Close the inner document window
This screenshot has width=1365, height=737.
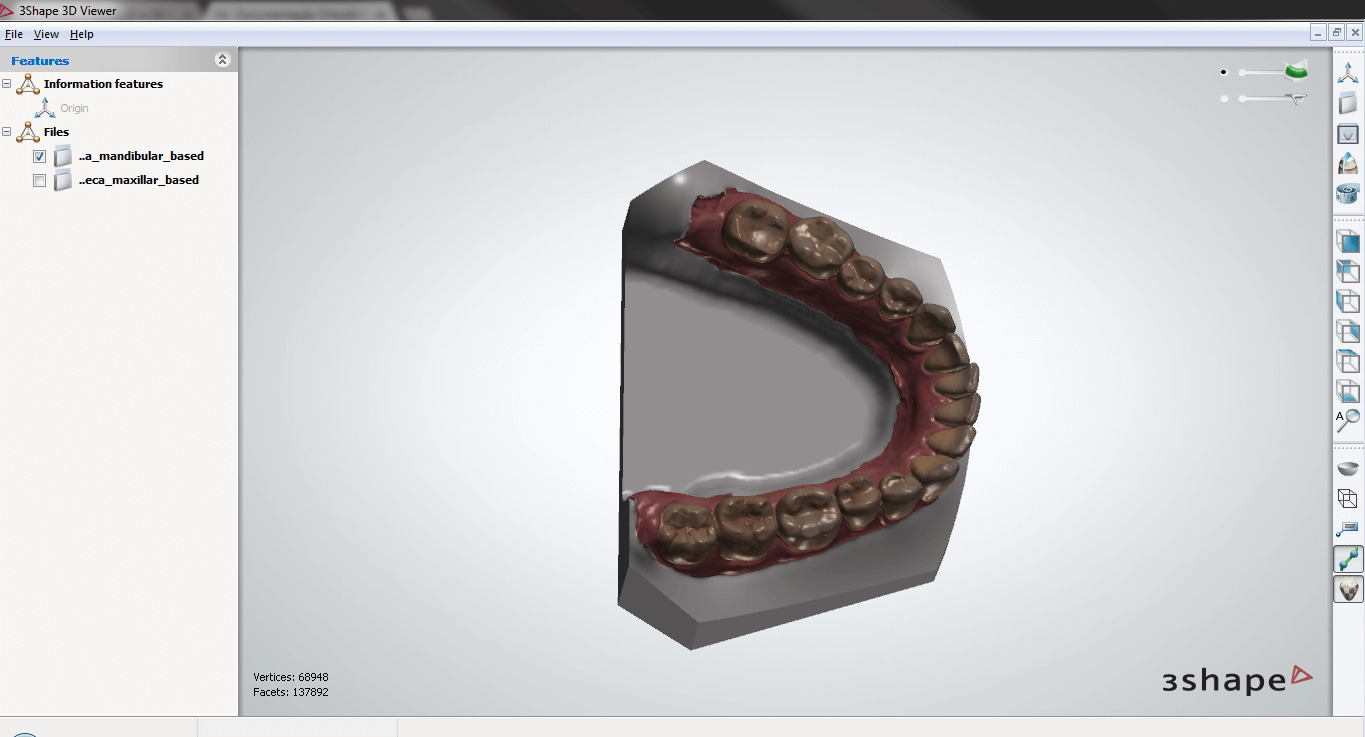[1355, 33]
